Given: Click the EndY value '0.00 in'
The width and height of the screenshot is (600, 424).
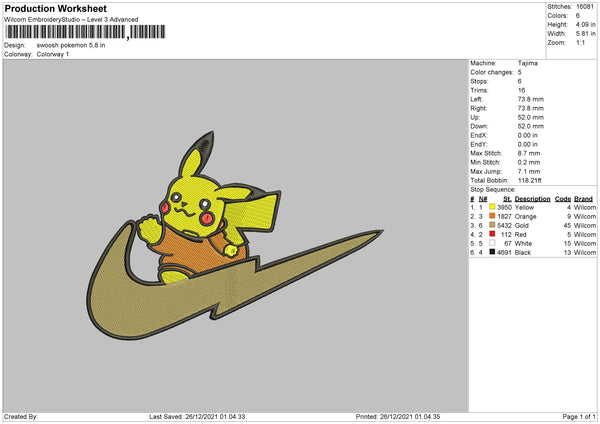Looking at the screenshot, I should pos(528,144).
